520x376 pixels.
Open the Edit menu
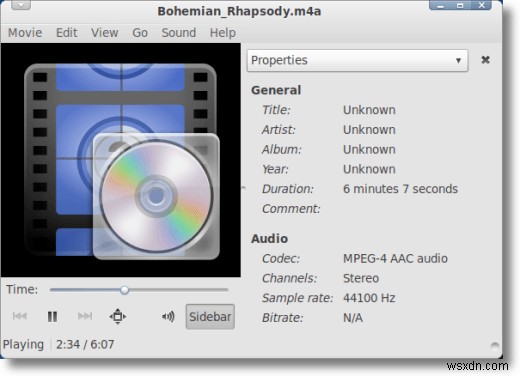coord(67,33)
